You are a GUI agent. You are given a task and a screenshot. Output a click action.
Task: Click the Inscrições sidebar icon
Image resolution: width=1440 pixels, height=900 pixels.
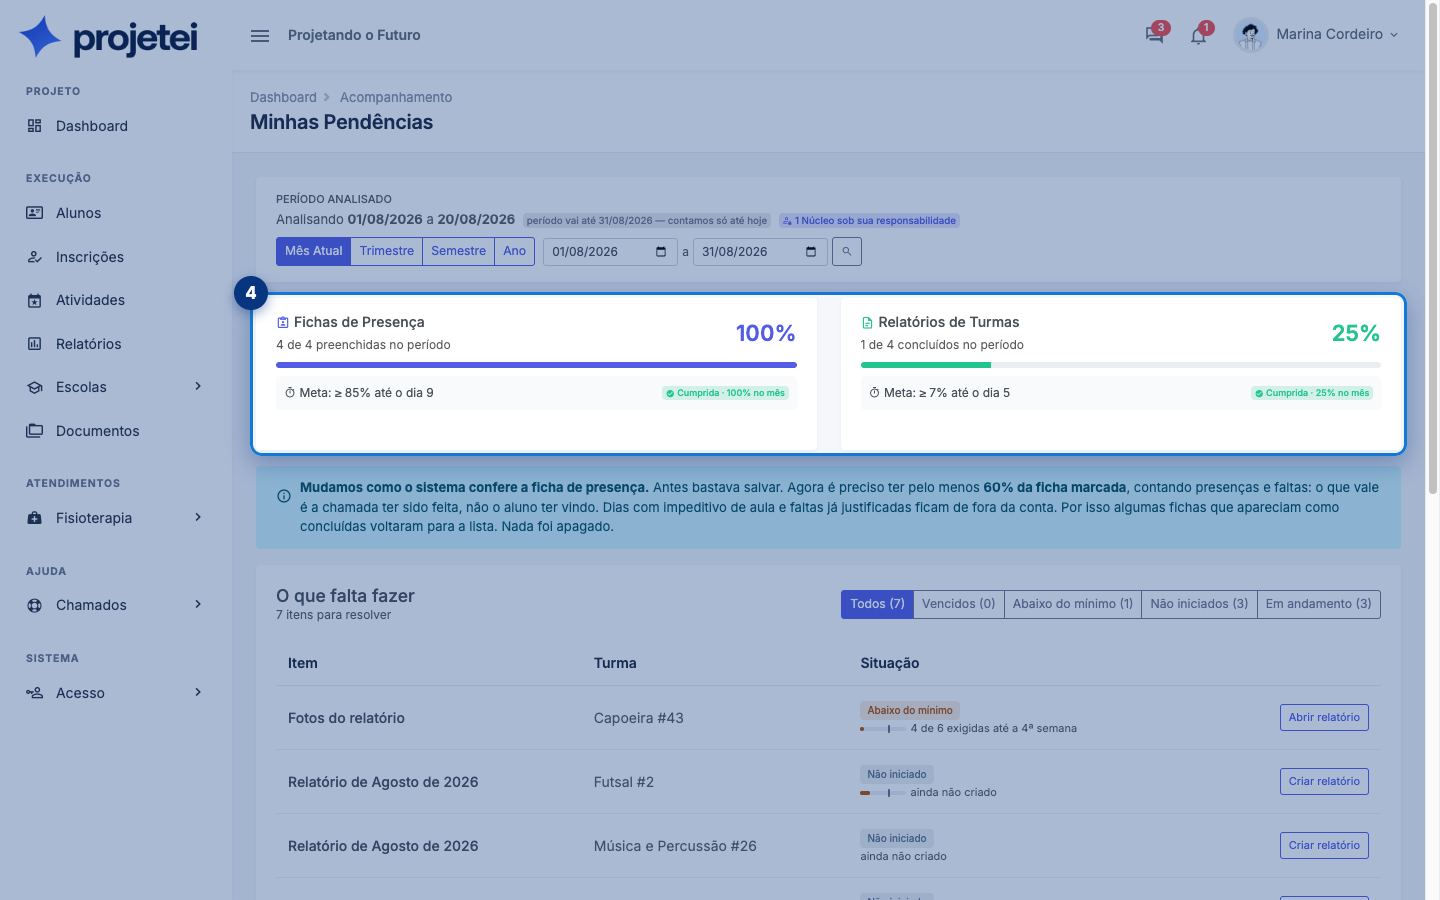tap(35, 257)
